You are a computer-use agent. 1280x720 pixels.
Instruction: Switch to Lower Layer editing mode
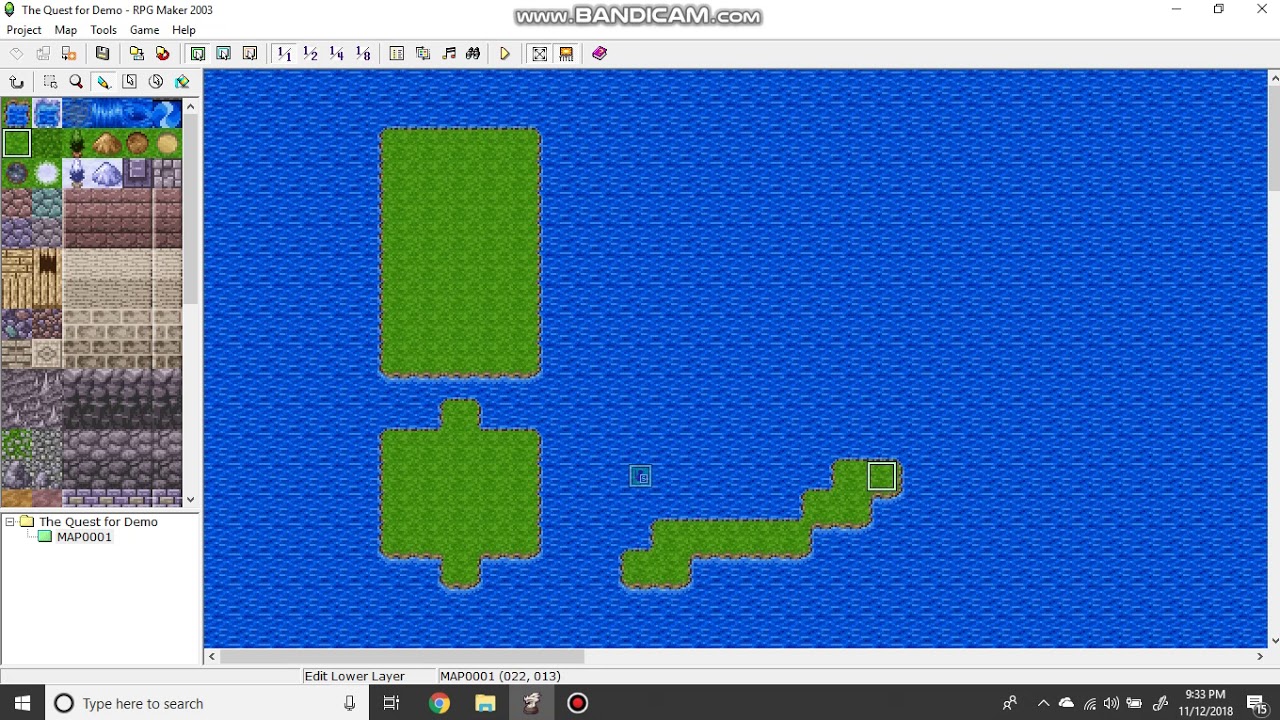(198, 54)
